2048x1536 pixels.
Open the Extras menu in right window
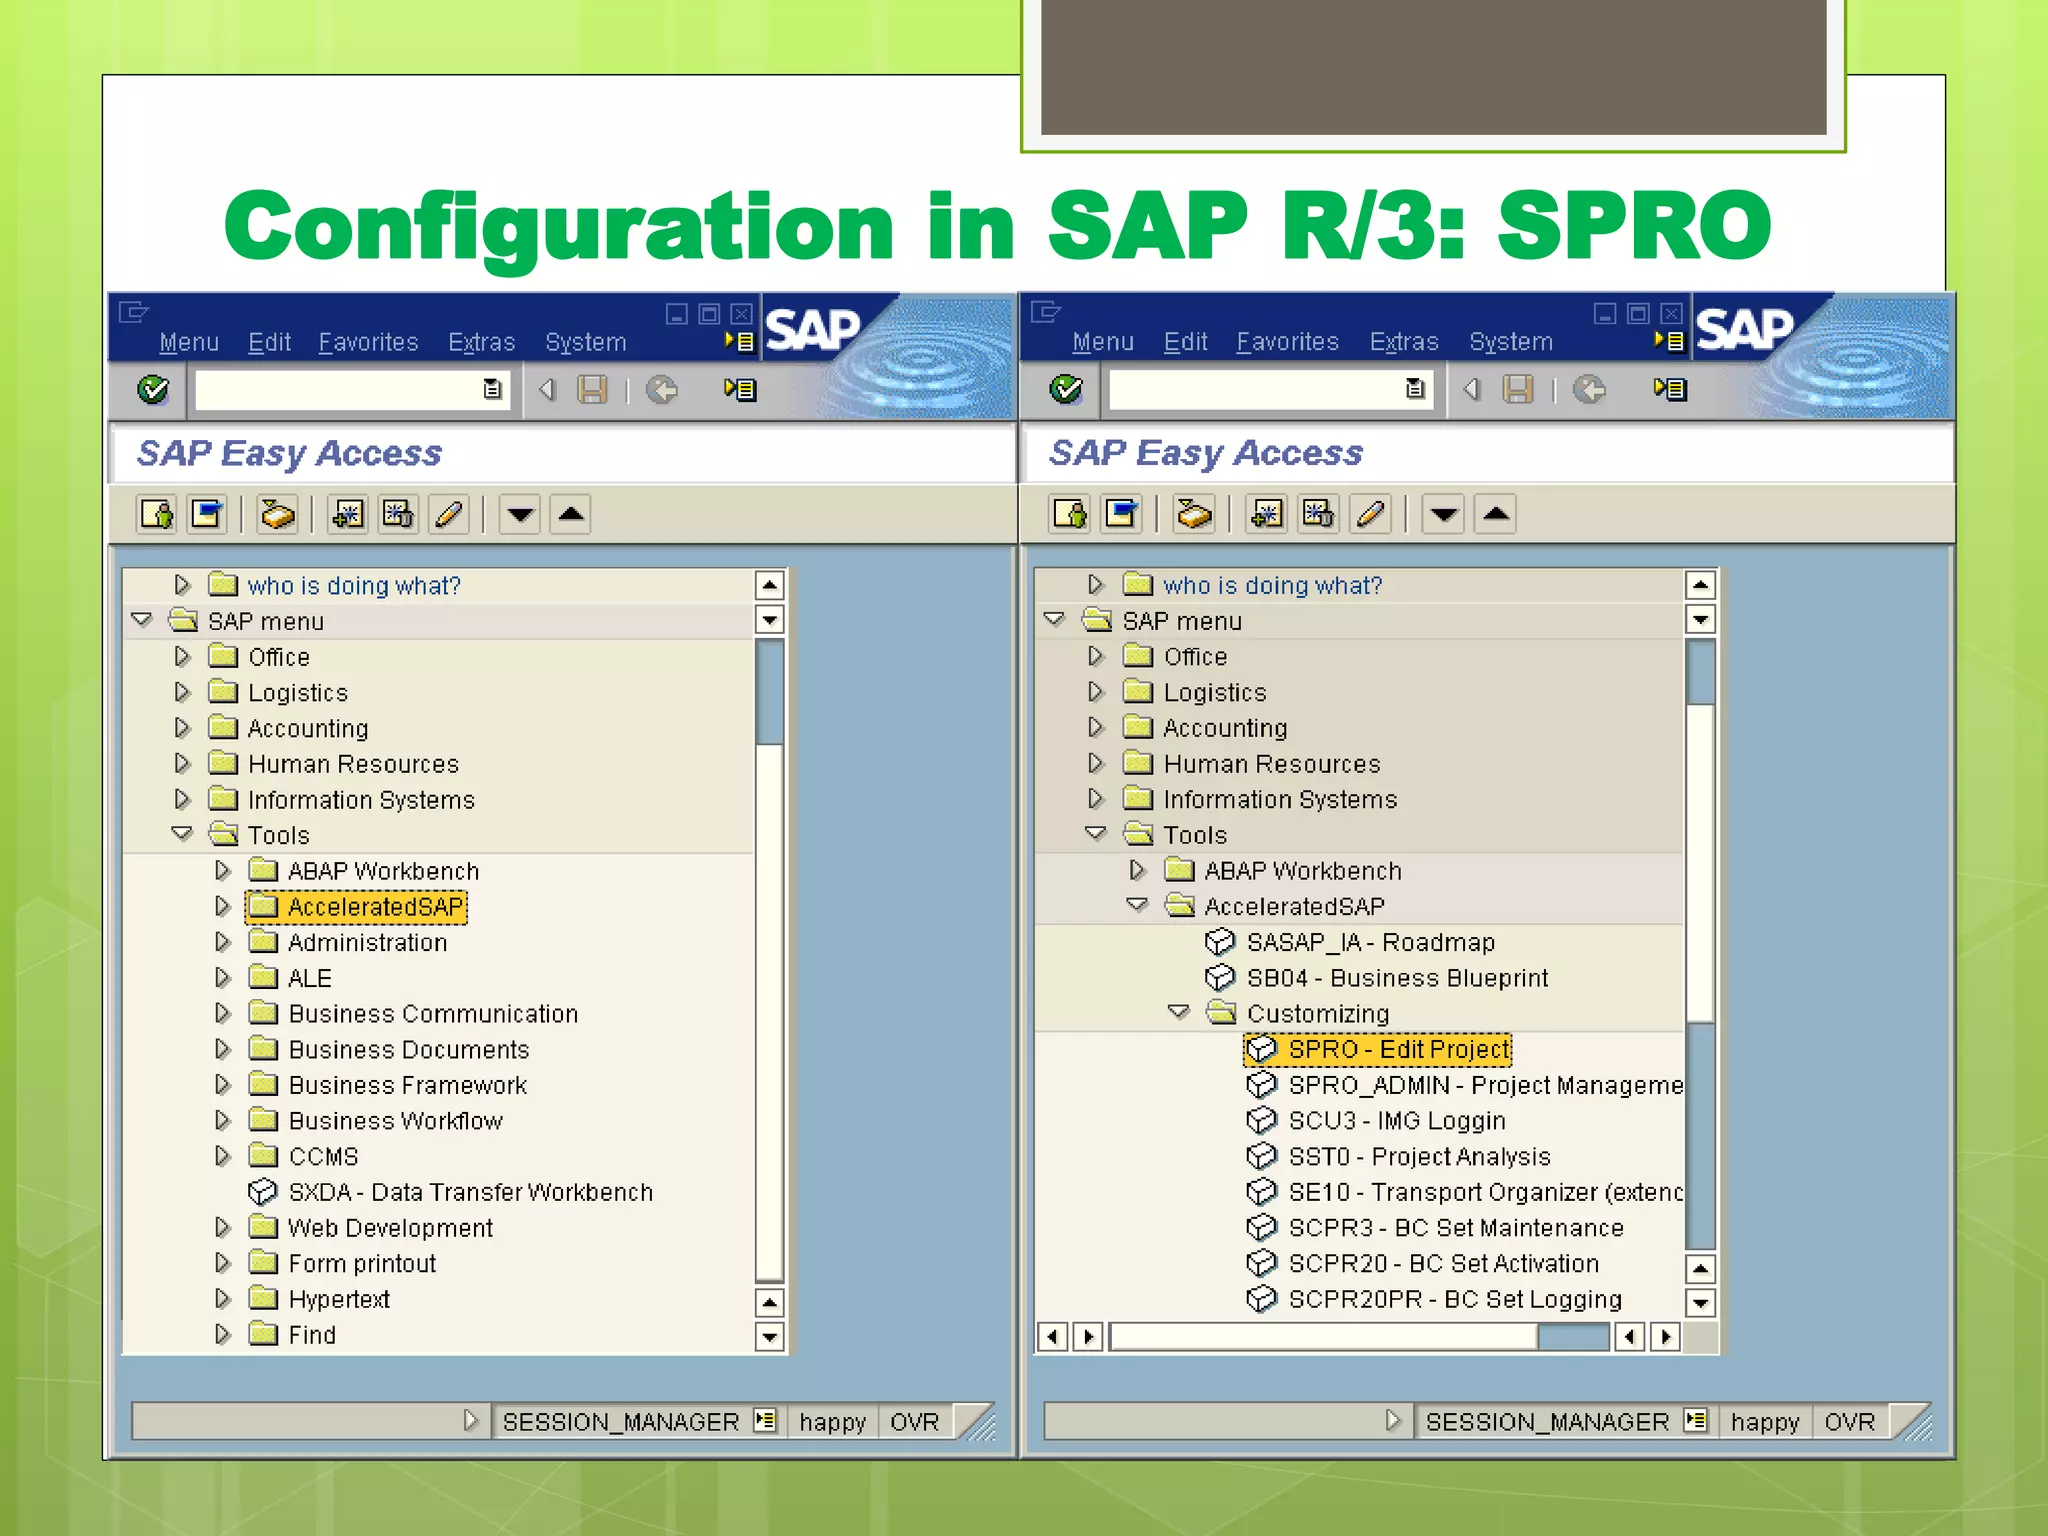pos(1404,342)
